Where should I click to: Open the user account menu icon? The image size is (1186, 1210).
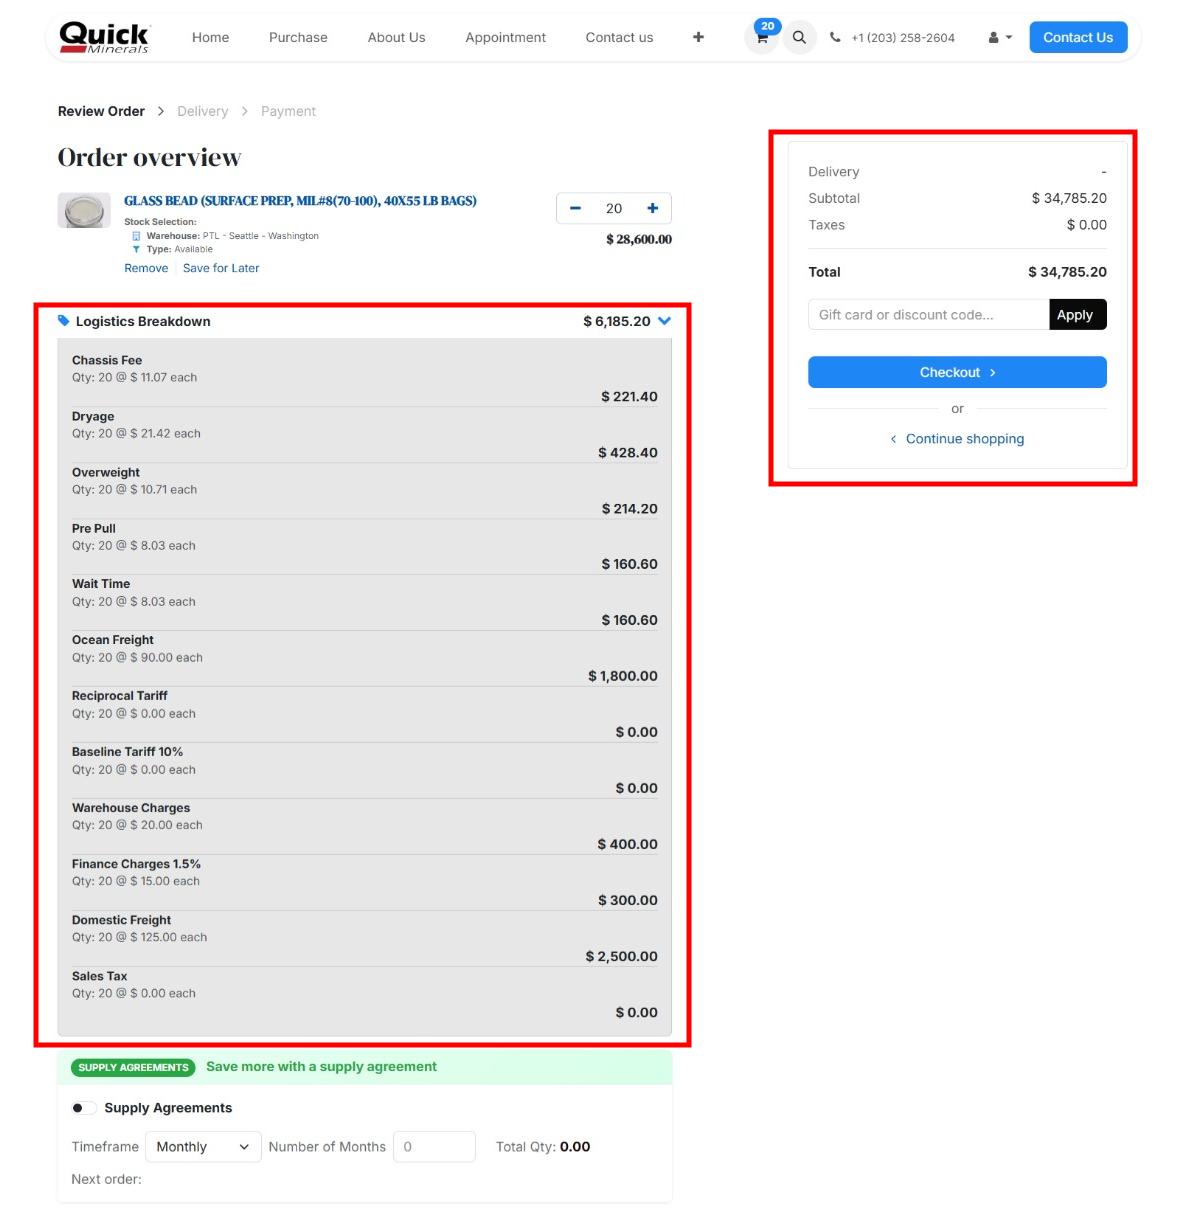tap(993, 37)
